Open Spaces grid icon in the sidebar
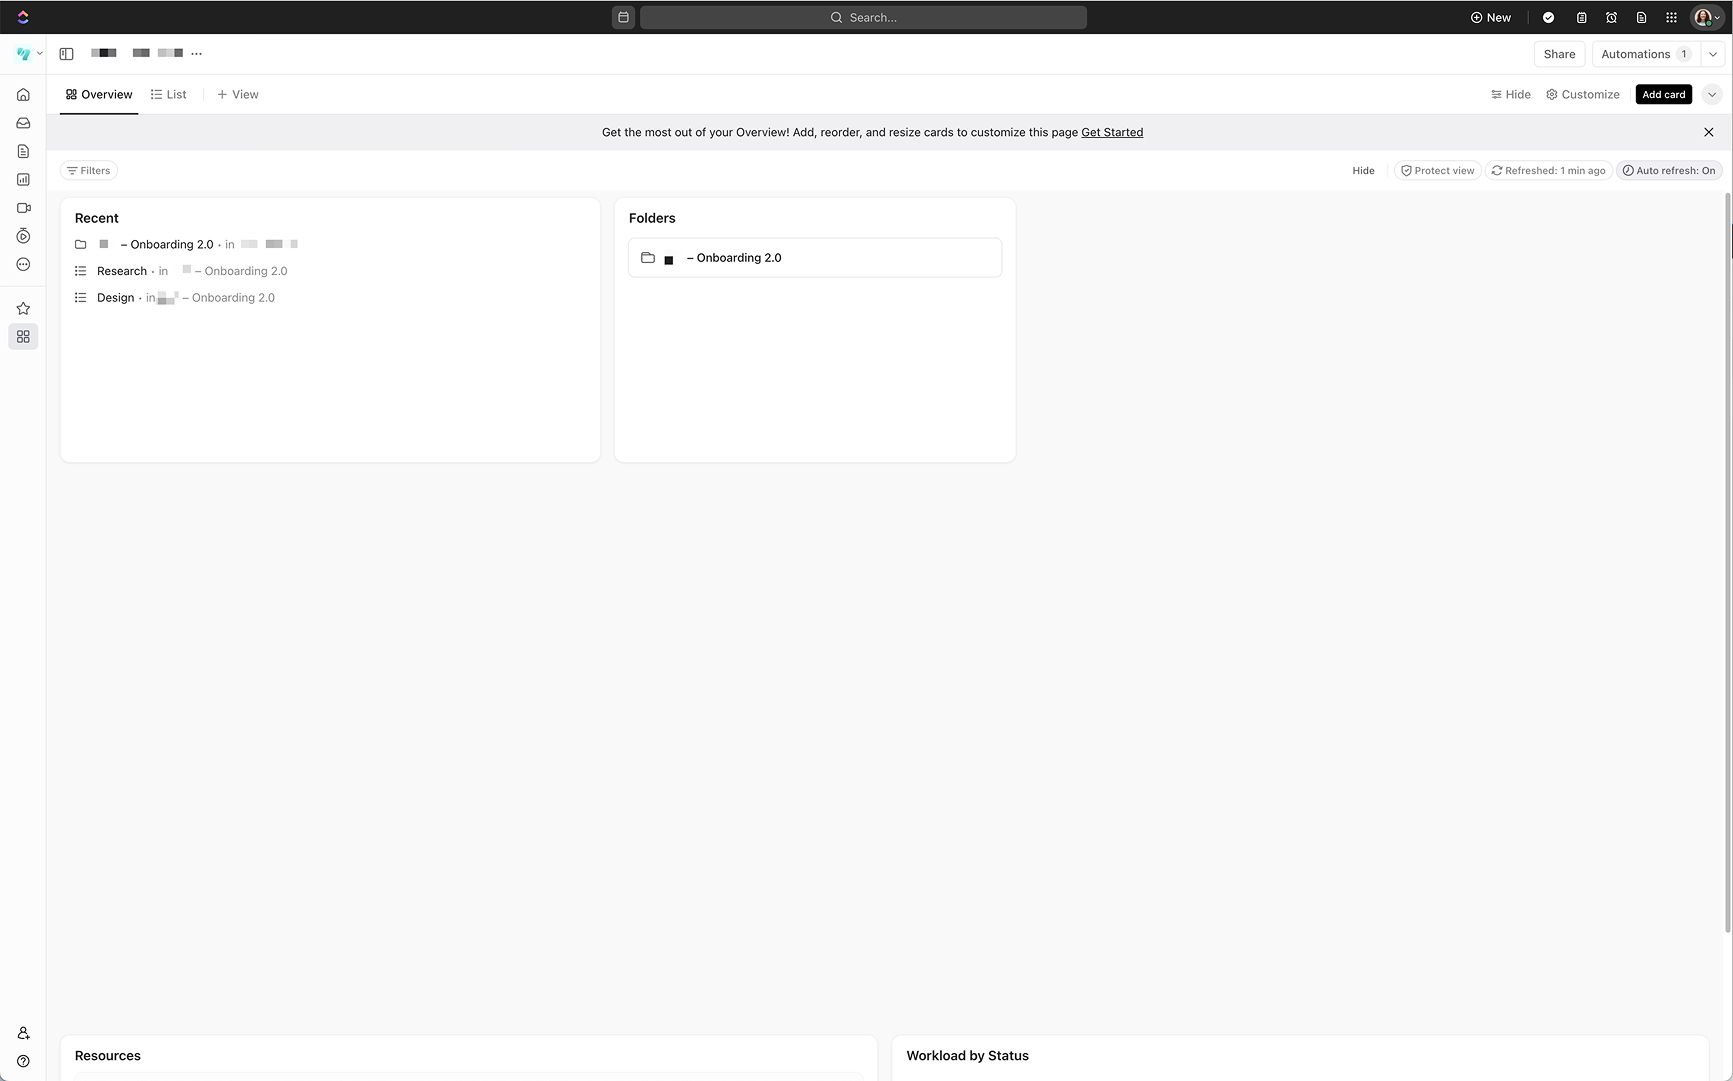The width and height of the screenshot is (1733, 1081). (23, 337)
